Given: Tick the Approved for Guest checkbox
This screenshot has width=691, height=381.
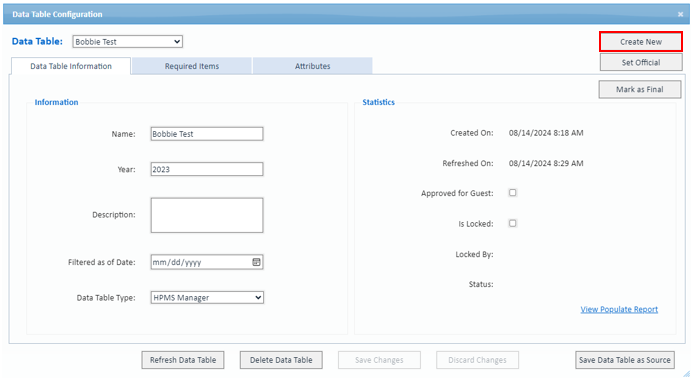Looking at the screenshot, I should pyautogui.click(x=513, y=193).
